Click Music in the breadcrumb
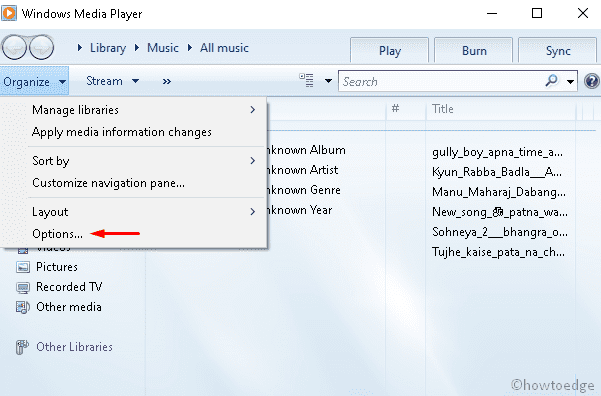Image resolution: width=601 pixels, height=396 pixels. pos(163,48)
